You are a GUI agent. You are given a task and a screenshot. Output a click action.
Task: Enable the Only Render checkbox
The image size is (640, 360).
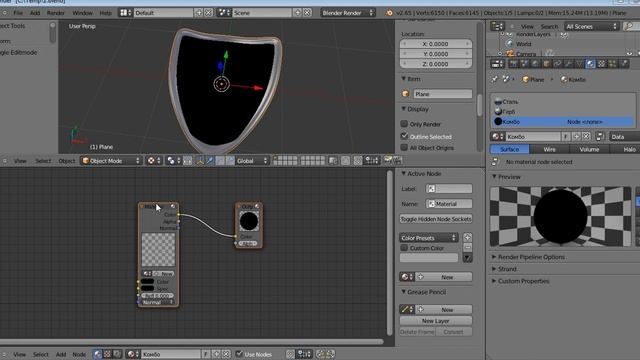click(x=404, y=123)
